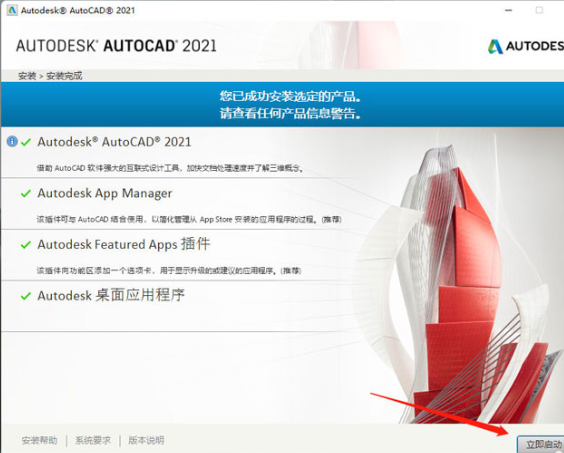Click the checkmark beside Autodesk Featured Apps 插件

(26, 245)
